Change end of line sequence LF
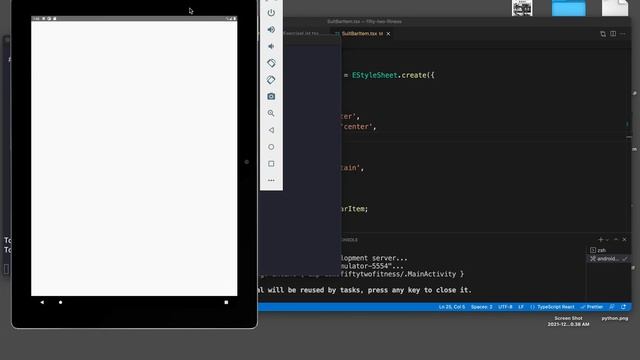This screenshot has width=640, height=360. [x=521, y=307]
